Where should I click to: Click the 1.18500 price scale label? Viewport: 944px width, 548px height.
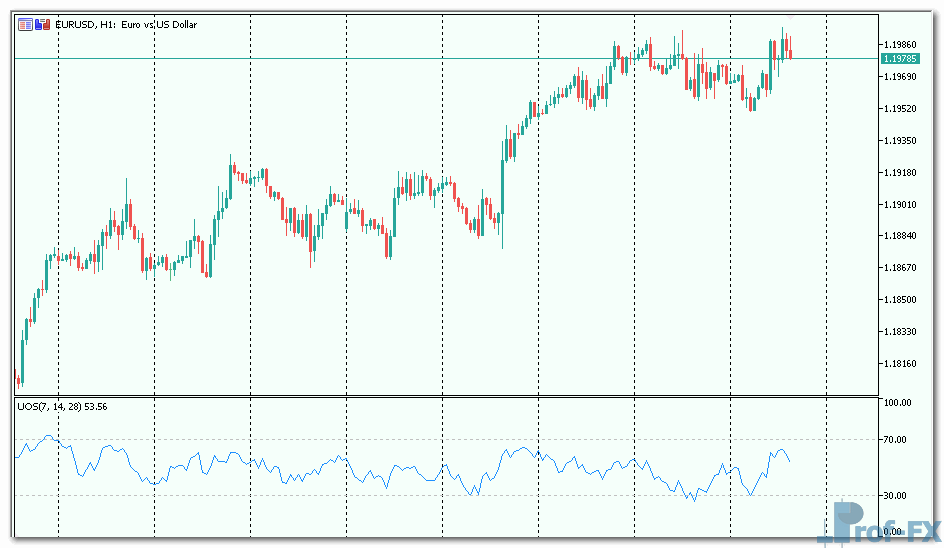901,300
